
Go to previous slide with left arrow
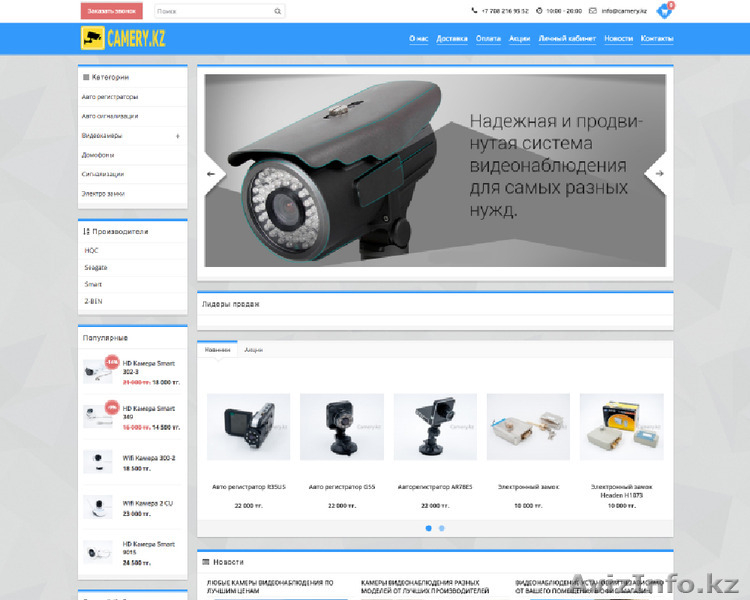point(211,174)
